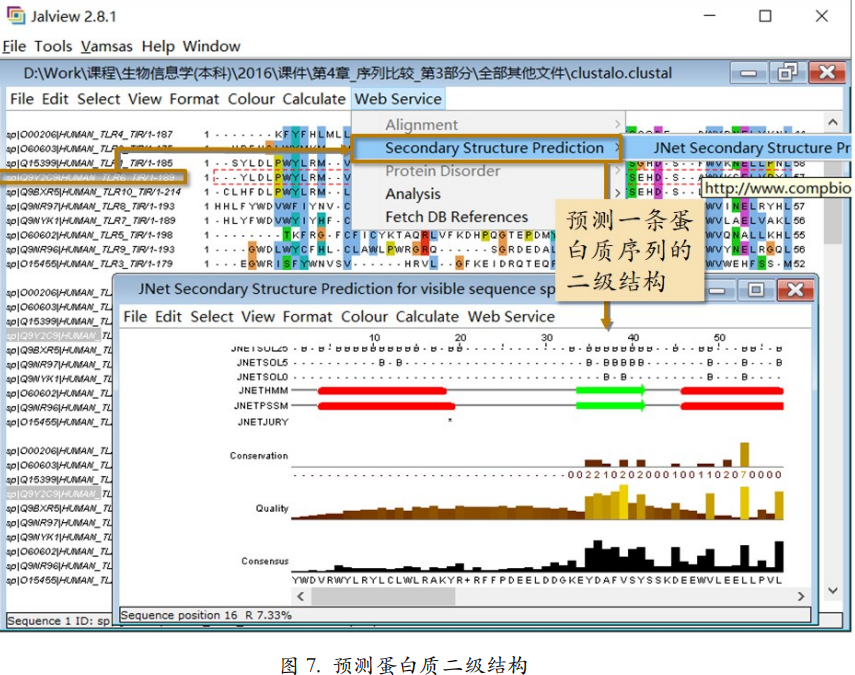The width and height of the screenshot is (855, 675).
Task: Choose Protein Disorder menu entry
Action: pyautogui.click(x=487, y=171)
